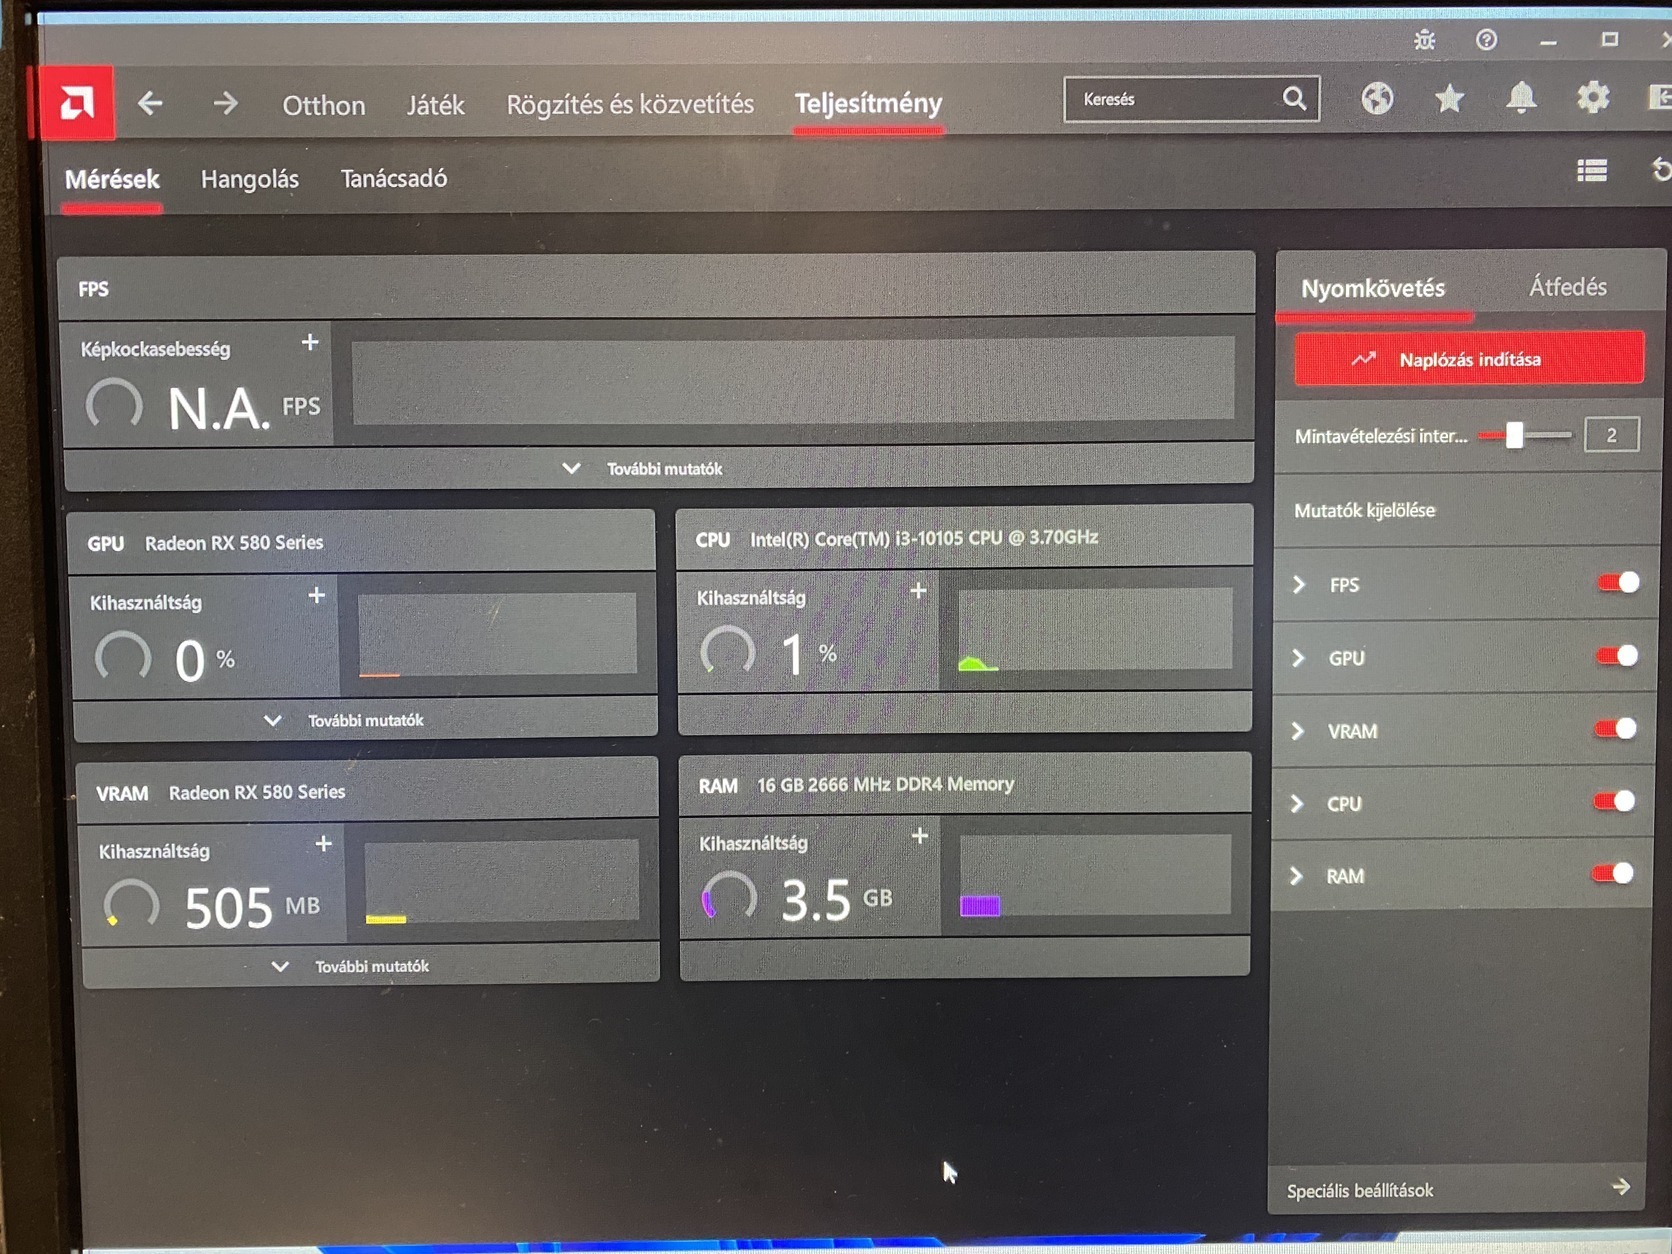The width and height of the screenshot is (1672, 1254).
Task: Expand RAM metrics chevron in sidebar
Action: click(1295, 876)
